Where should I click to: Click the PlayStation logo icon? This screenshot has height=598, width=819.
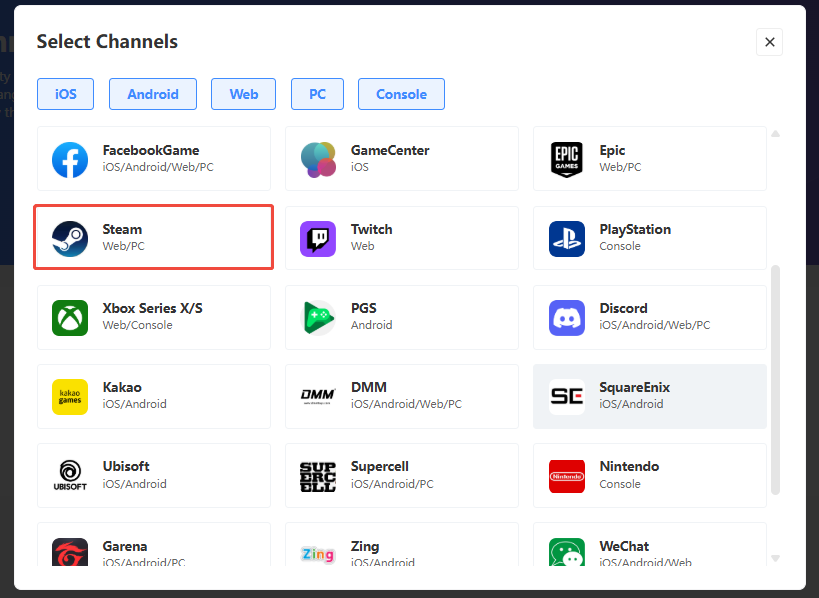[x=567, y=239]
